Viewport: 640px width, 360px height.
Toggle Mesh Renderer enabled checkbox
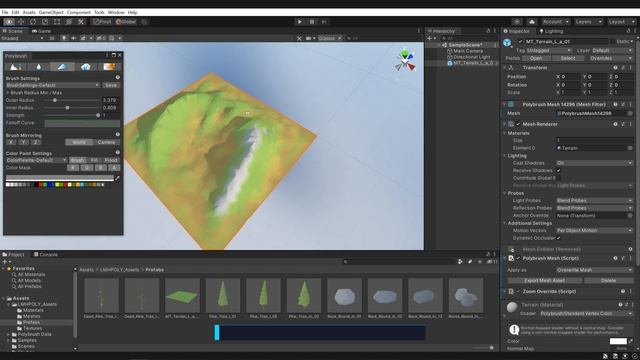(x=518, y=124)
